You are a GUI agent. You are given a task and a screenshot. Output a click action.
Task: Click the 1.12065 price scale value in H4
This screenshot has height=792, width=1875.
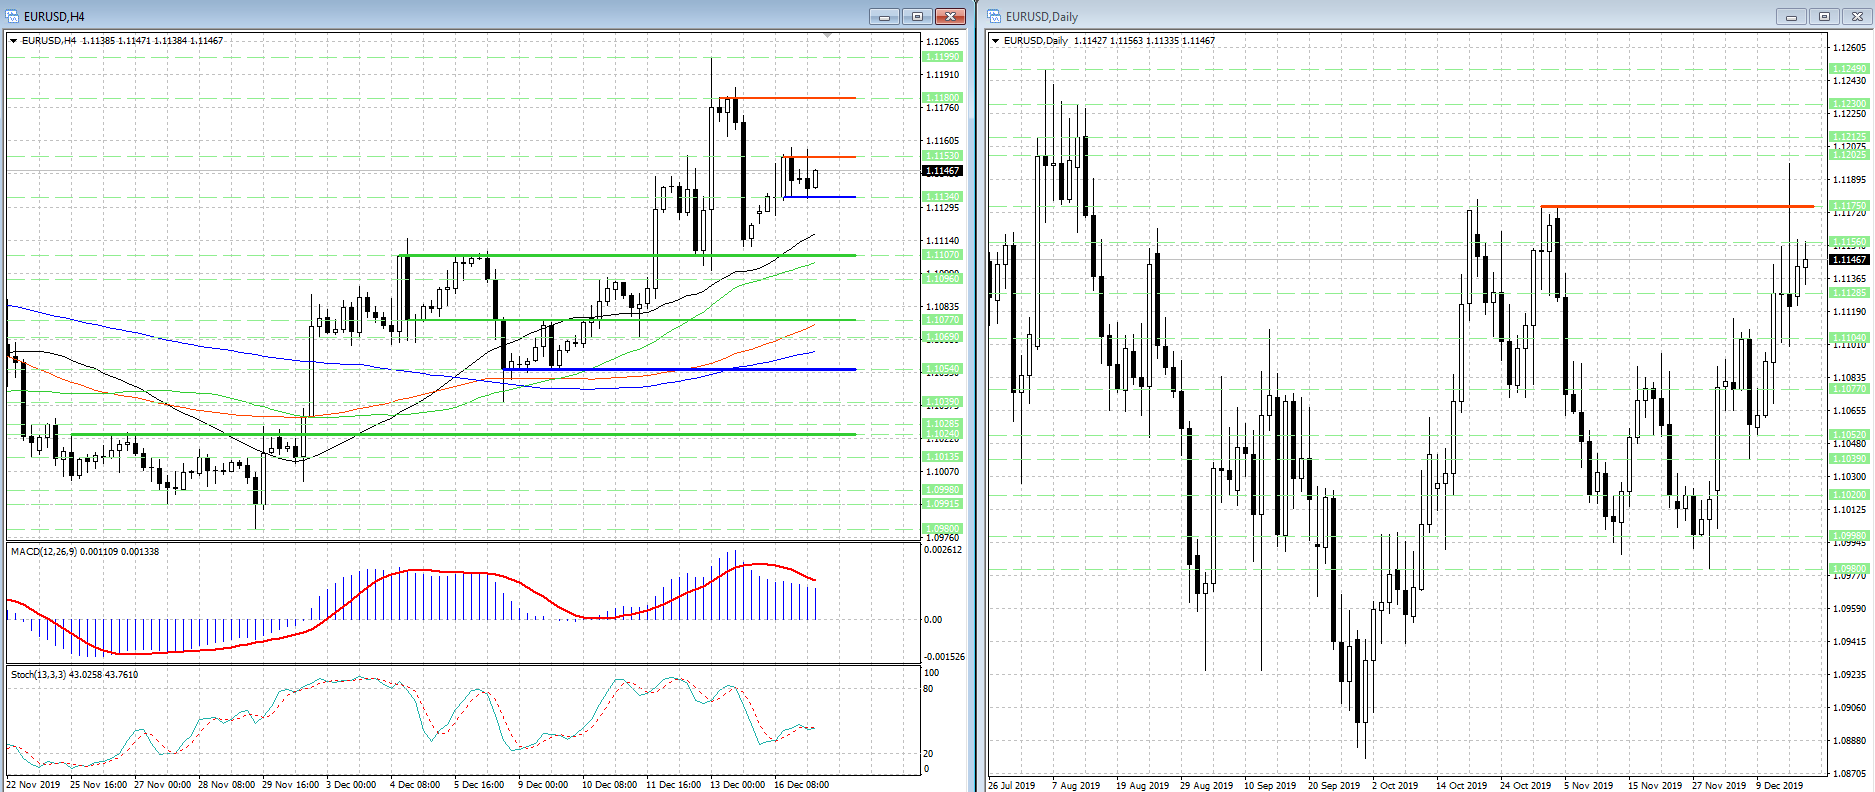(x=943, y=42)
